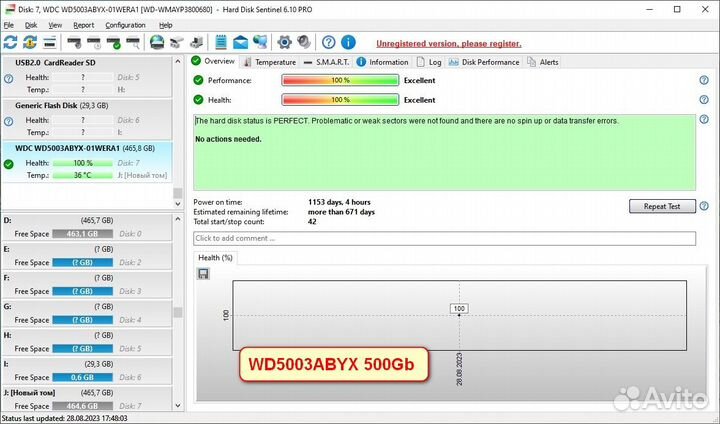Open the notepad report icon
Image resolution: width=720 pixels, height=424 pixels.
point(221,42)
